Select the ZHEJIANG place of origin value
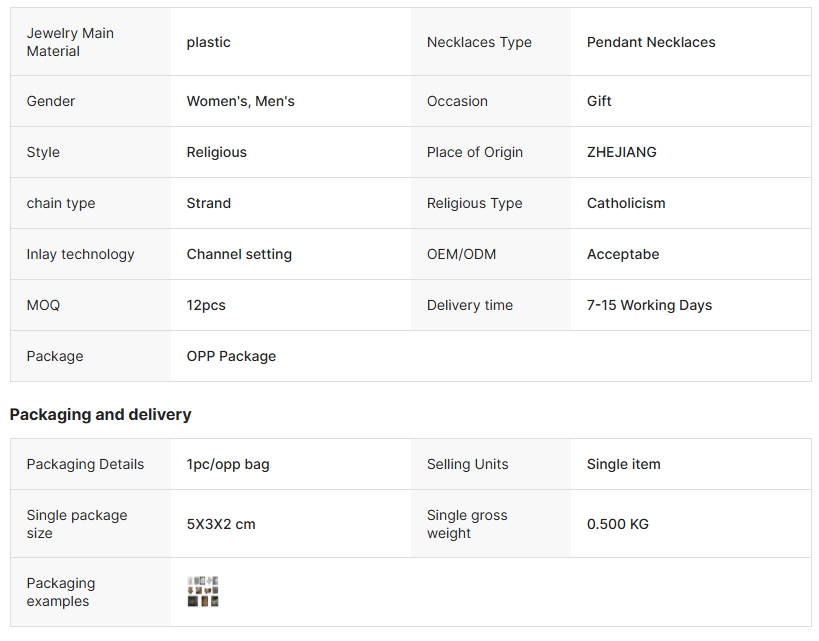 pyautogui.click(x=622, y=152)
